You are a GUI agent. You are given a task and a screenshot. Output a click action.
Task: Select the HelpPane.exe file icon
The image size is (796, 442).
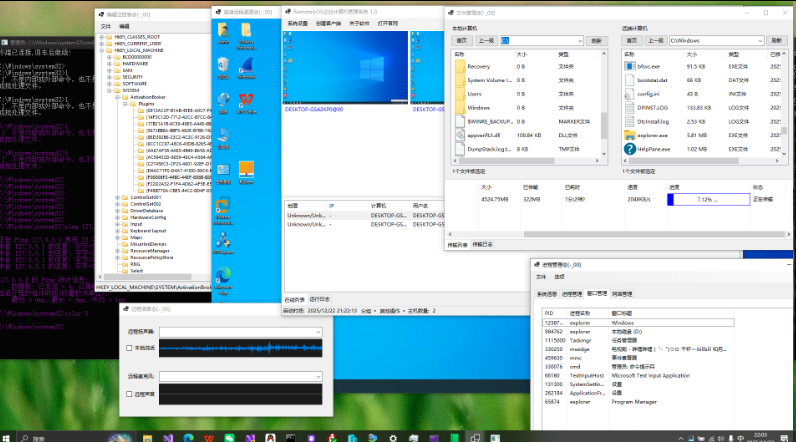628,148
